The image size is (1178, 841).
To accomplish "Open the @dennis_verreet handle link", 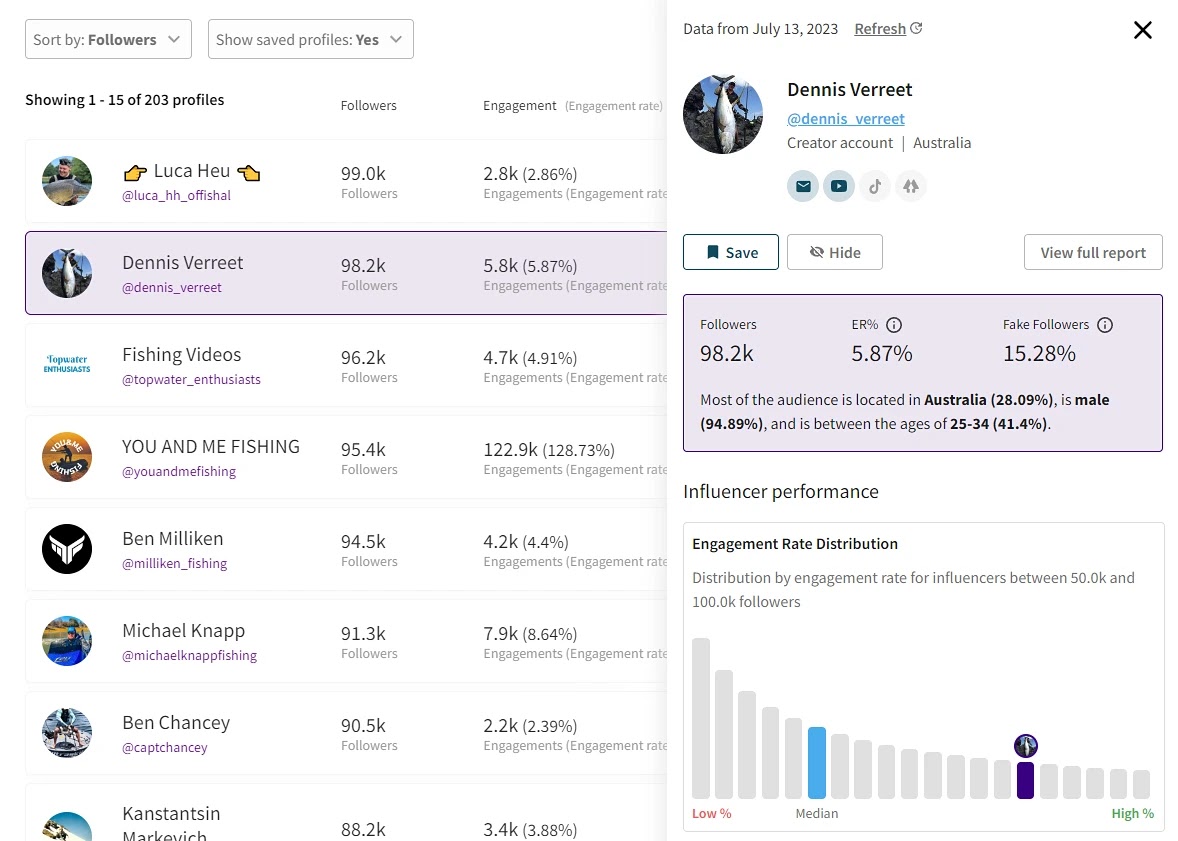I will [x=845, y=118].
